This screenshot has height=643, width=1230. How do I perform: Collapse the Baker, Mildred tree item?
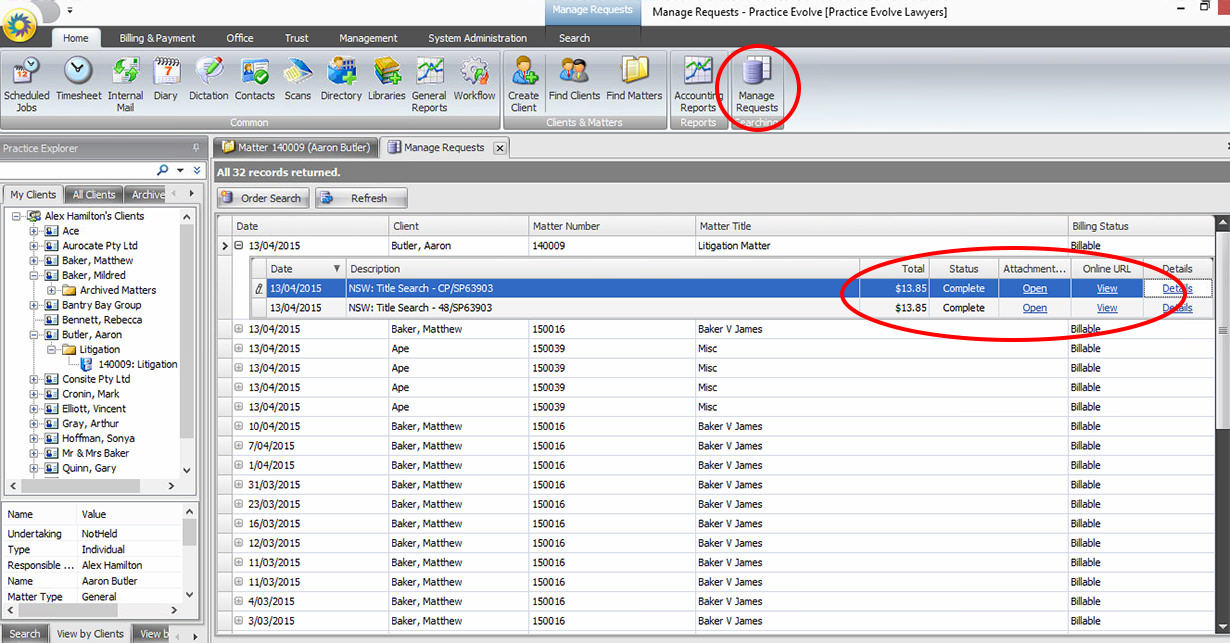pos(32,275)
